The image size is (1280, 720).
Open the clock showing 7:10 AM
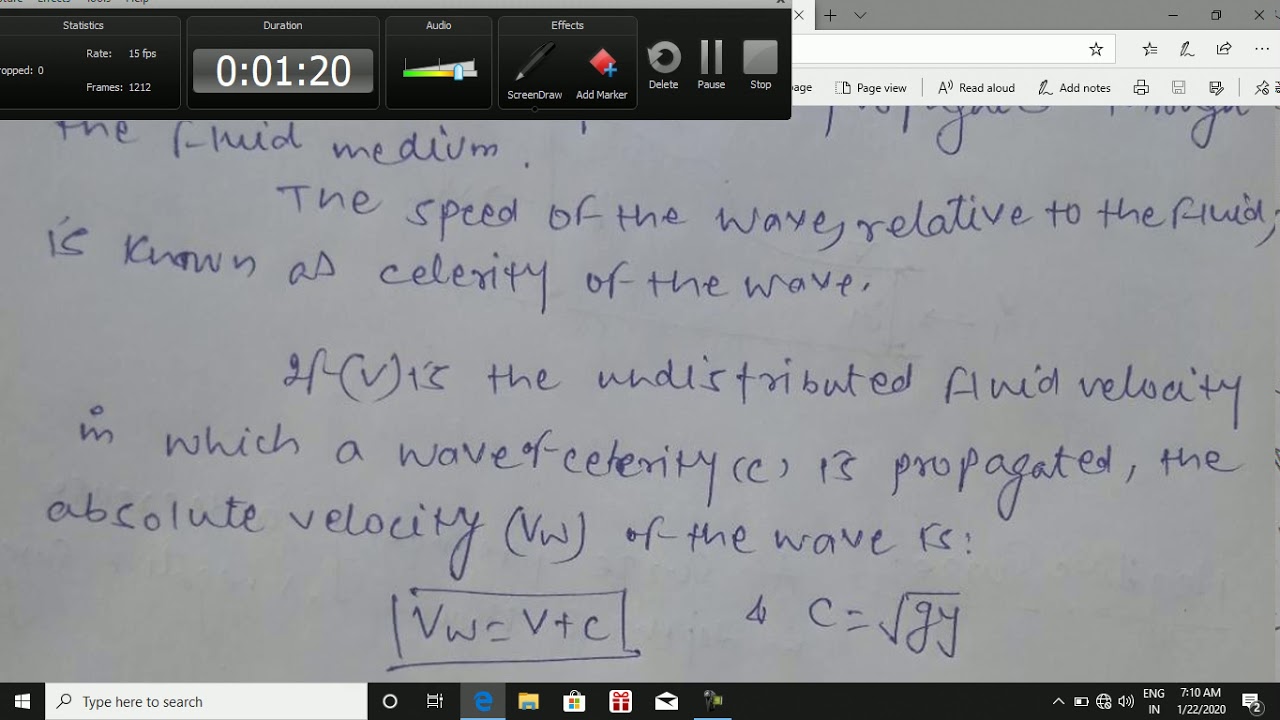tap(1201, 701)
